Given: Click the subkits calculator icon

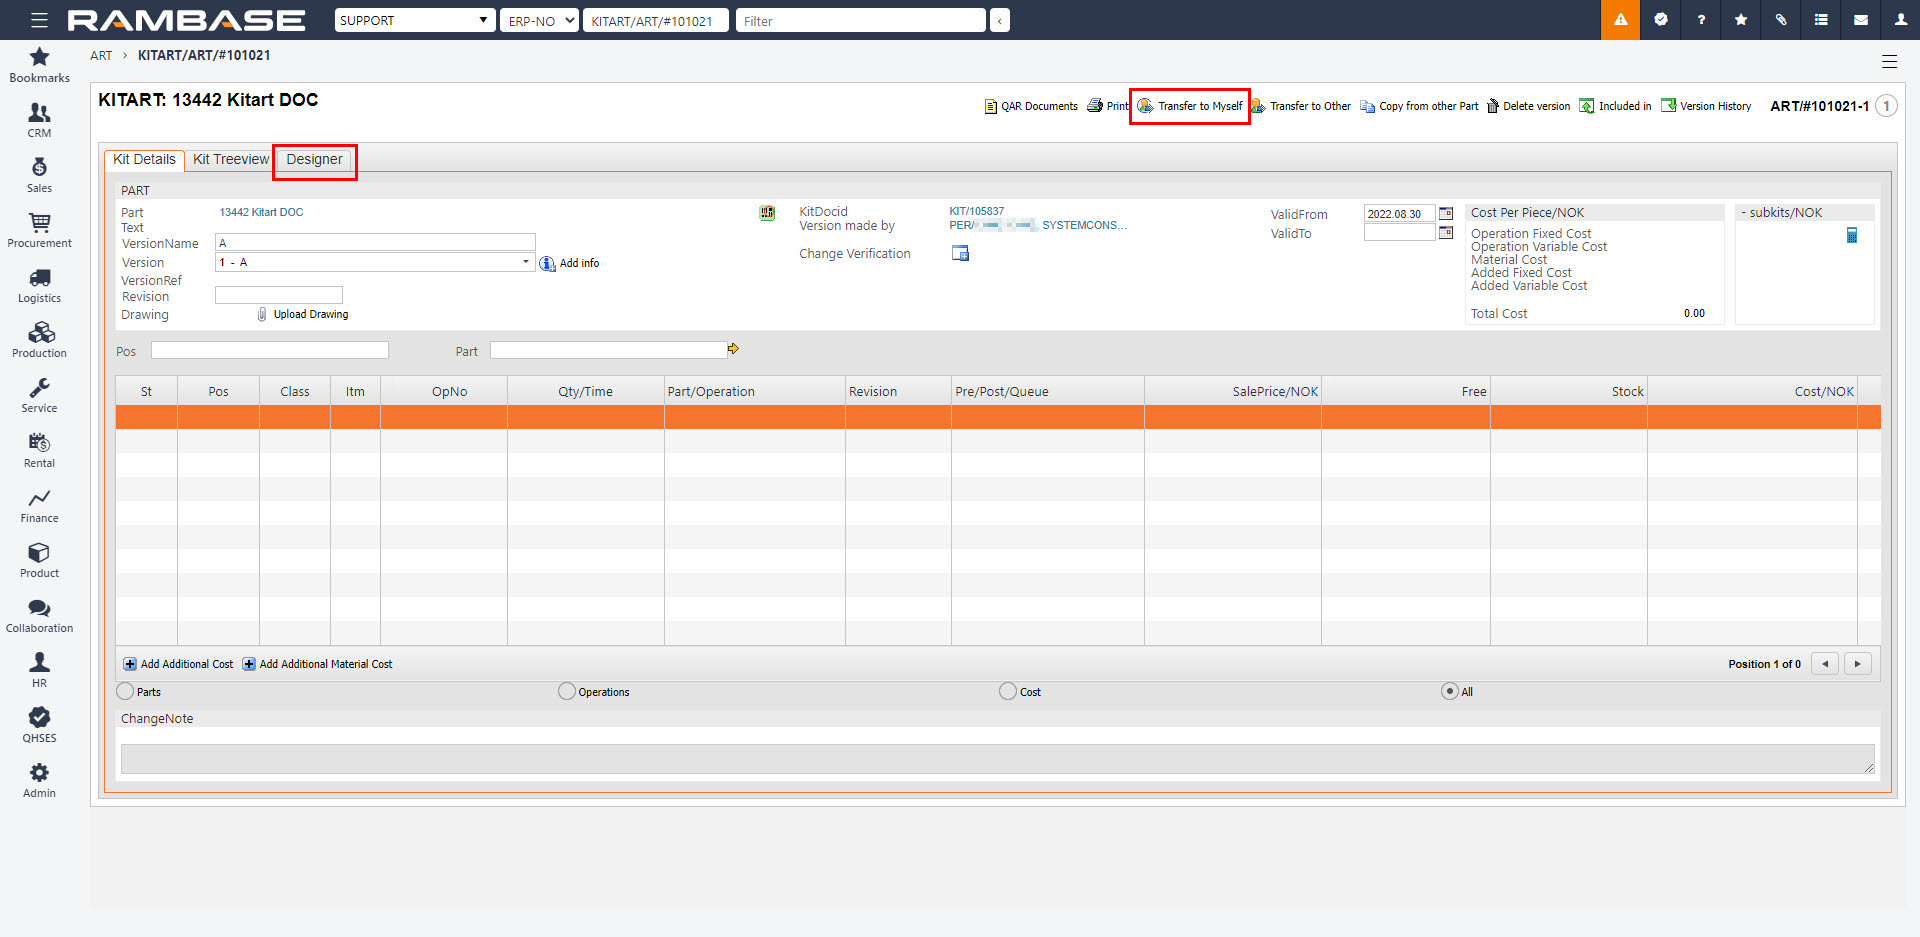Looking at the screenshot, I should pos(1851,235).
